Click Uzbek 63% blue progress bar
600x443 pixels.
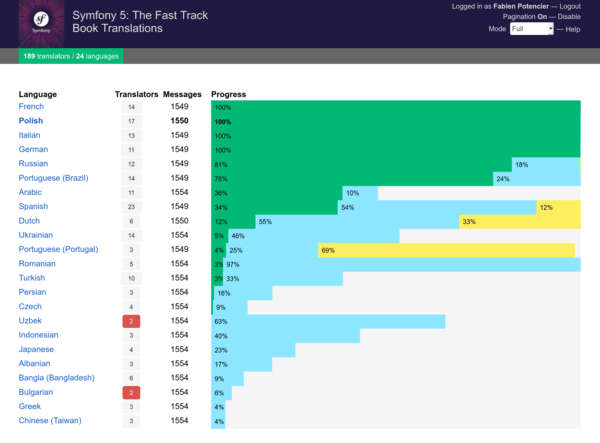click(x=328, y=321)
